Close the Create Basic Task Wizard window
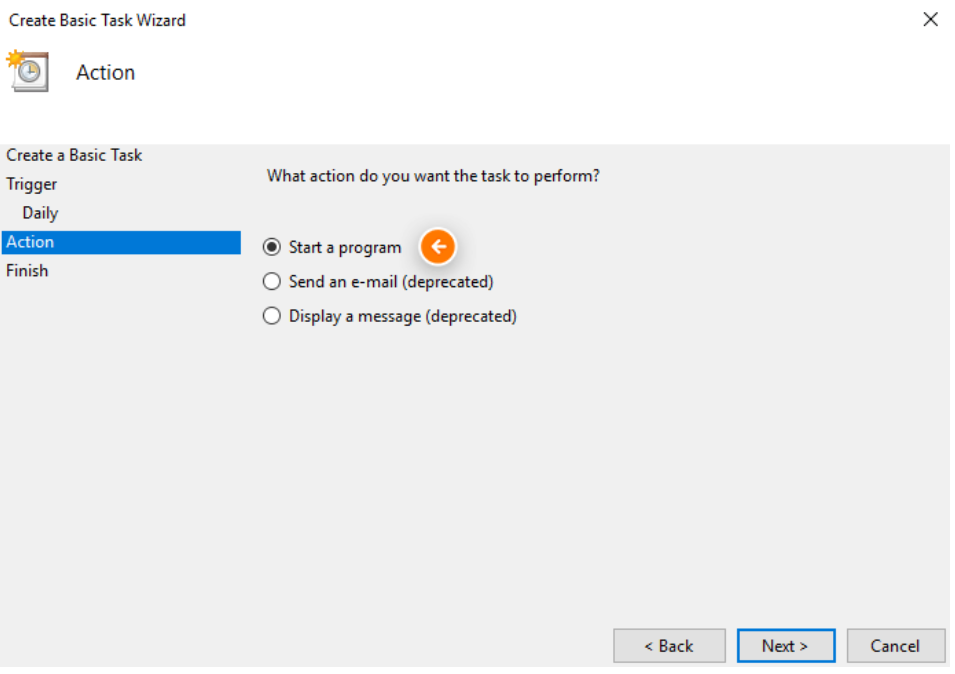 pos(930,20)
